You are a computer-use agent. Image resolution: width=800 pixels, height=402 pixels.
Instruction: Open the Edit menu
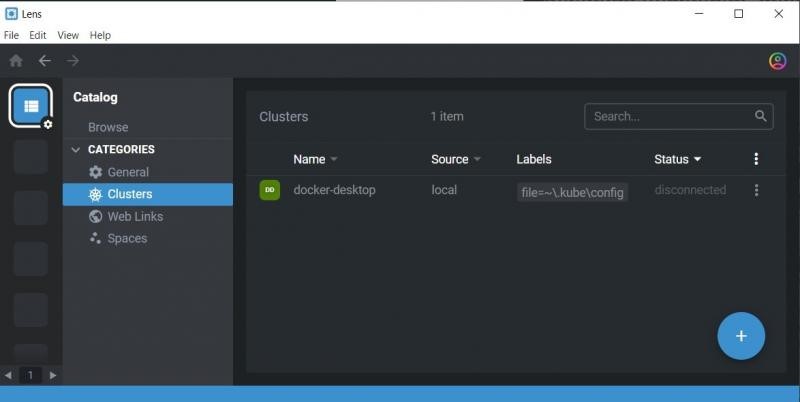[38, 35]
